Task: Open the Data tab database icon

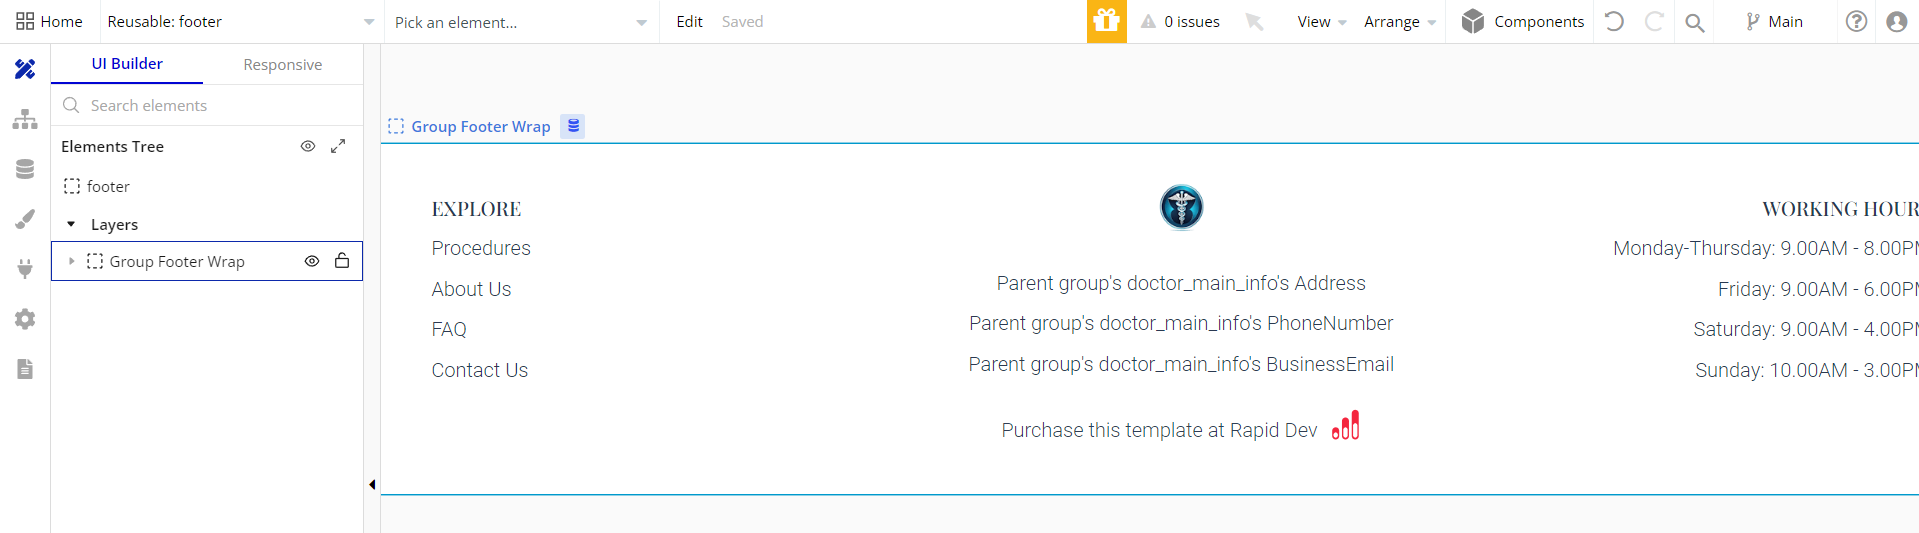Action: (25, 169)
